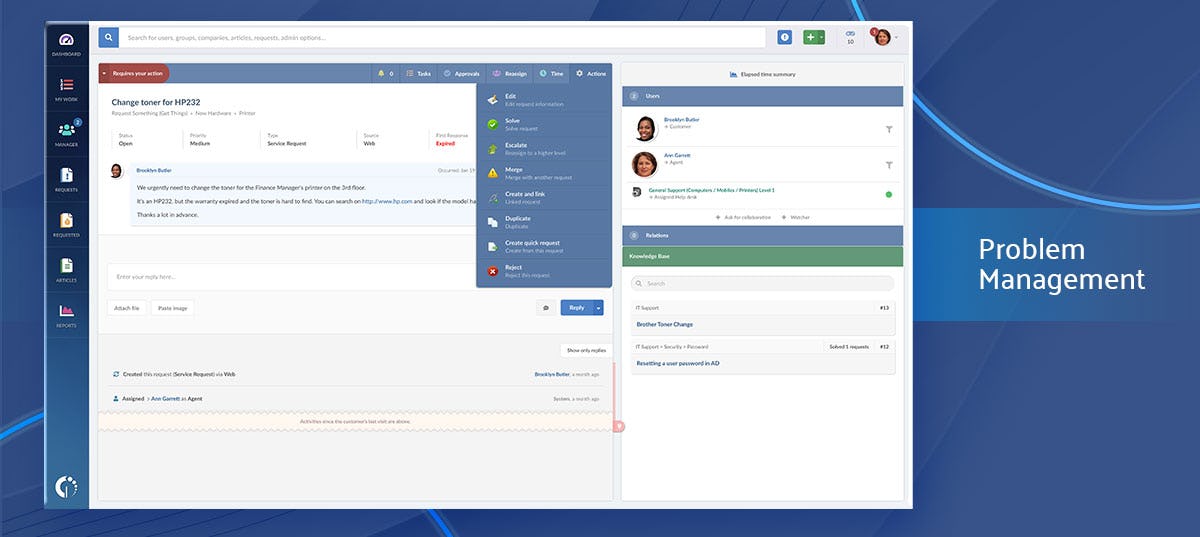
Task: Toggle the Actions gear menu
Action: (x=591, y=73)
